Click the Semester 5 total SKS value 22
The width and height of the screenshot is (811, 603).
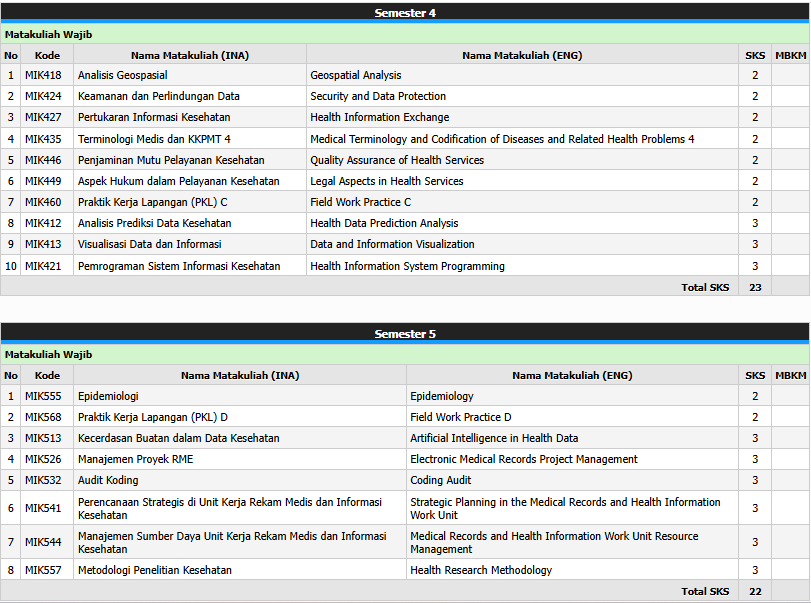[755, 591]
